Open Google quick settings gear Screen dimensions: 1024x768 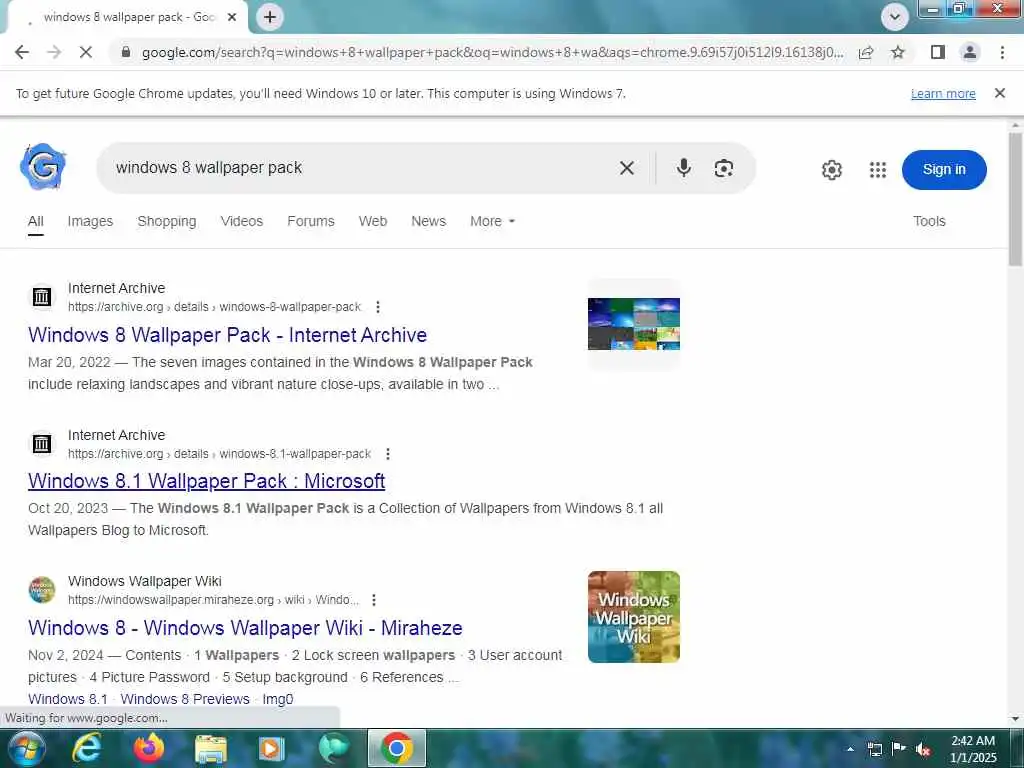(831, 170)
